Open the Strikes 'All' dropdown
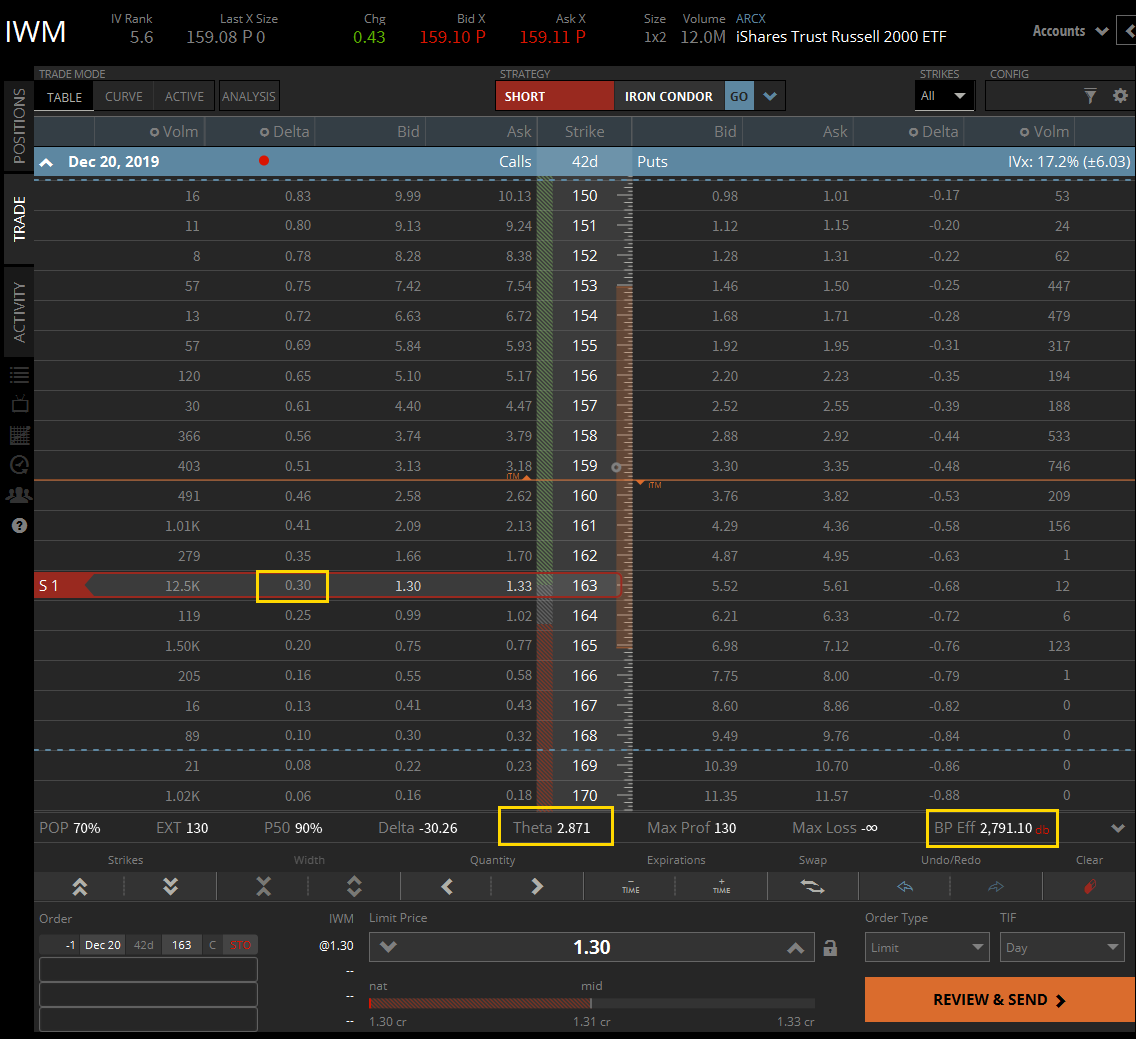The width and height of the screenshot is (1136, 1039). [x=944, y=96]
